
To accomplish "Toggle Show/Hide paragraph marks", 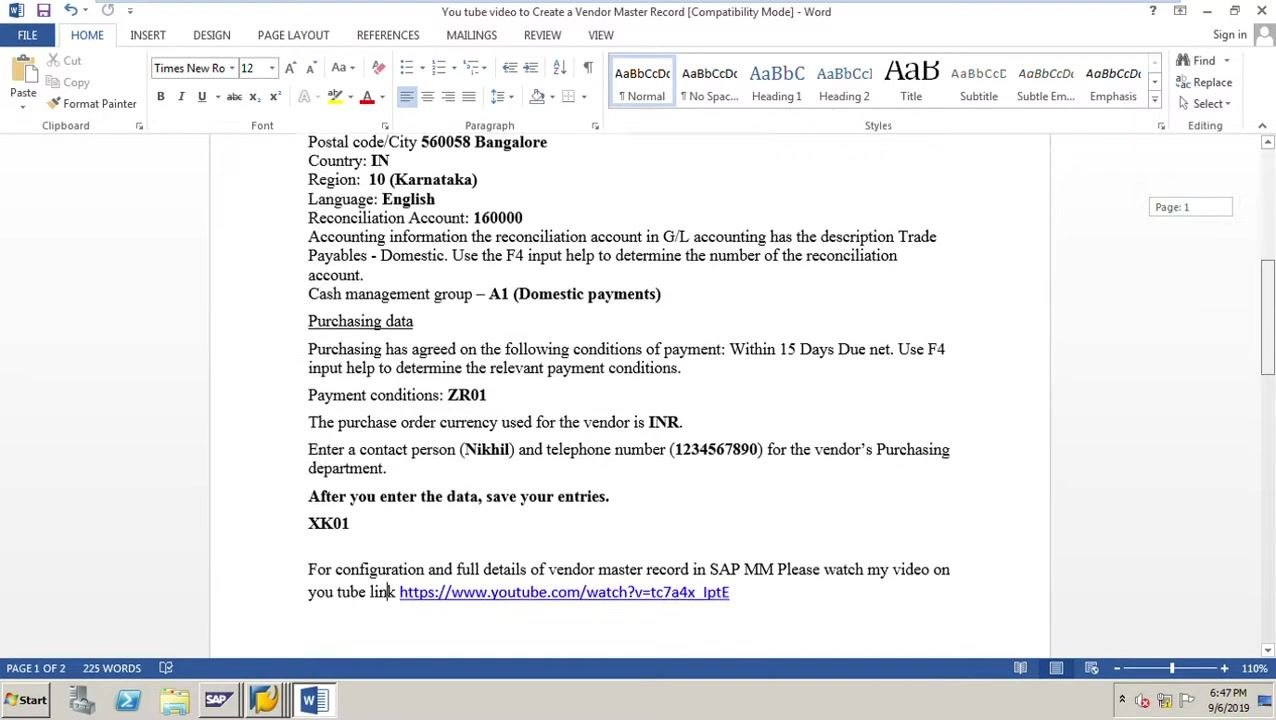I will pyautogui.click(x=588, y=68).
